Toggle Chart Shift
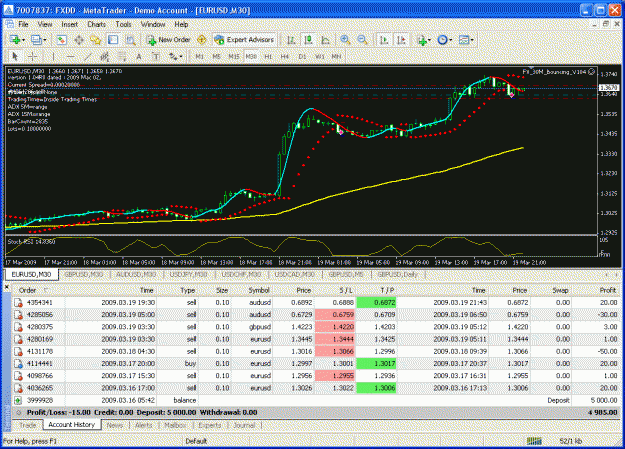 (x=401, y=40)
